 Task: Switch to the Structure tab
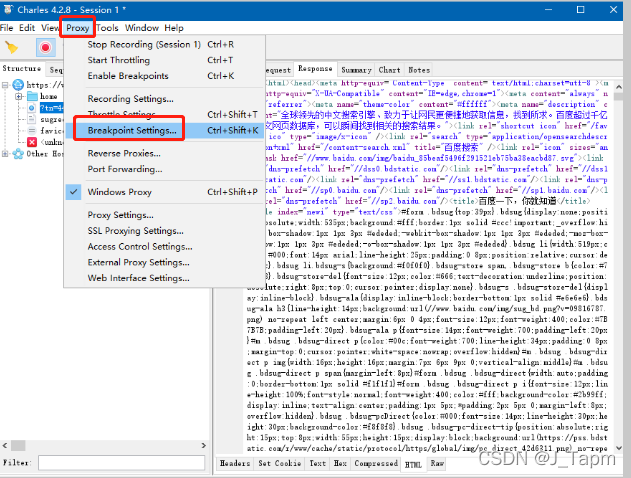pos(22,68)
